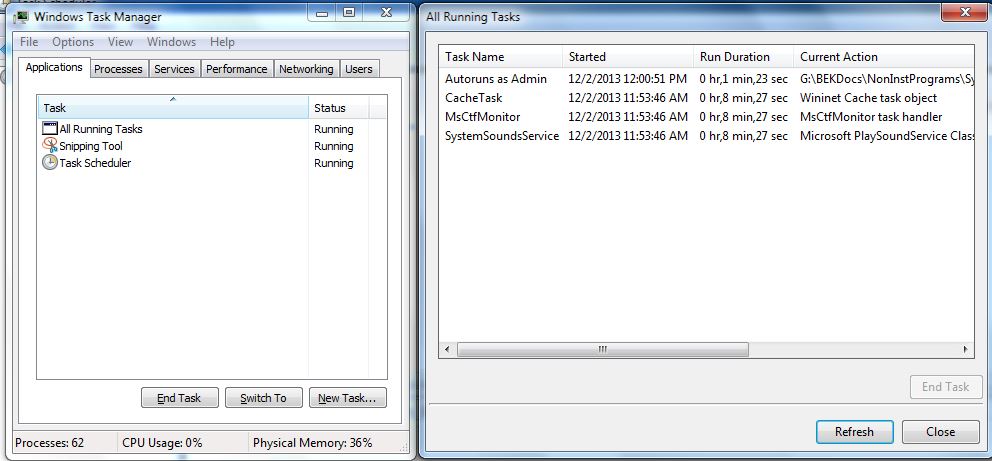992x461 pixels.
Task: Open the File menu
Action: (x=29, y=42)
